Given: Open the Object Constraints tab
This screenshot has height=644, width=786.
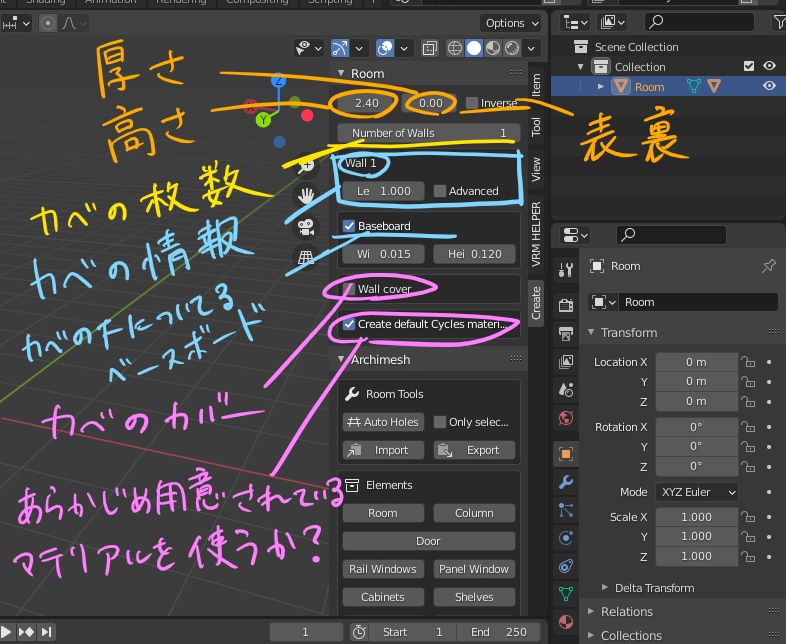Looking at the screenshot, I should (566, 566).
